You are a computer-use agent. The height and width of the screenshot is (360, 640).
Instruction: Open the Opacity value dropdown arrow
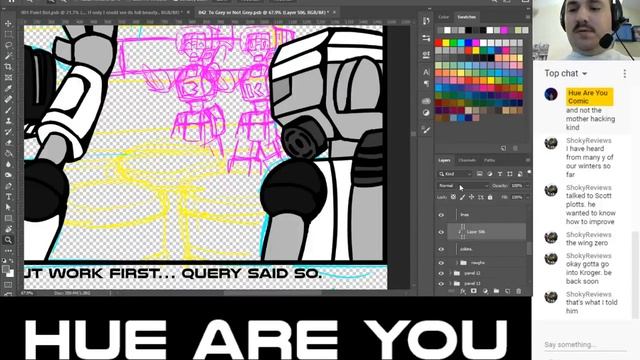pos(527,186)
